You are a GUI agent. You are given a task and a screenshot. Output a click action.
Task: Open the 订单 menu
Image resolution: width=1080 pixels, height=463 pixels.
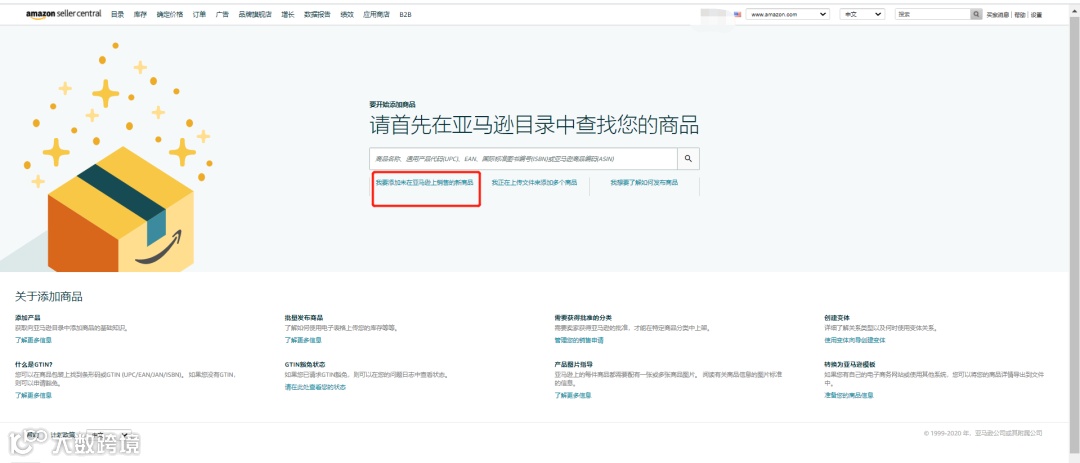[x=199, y=14]
